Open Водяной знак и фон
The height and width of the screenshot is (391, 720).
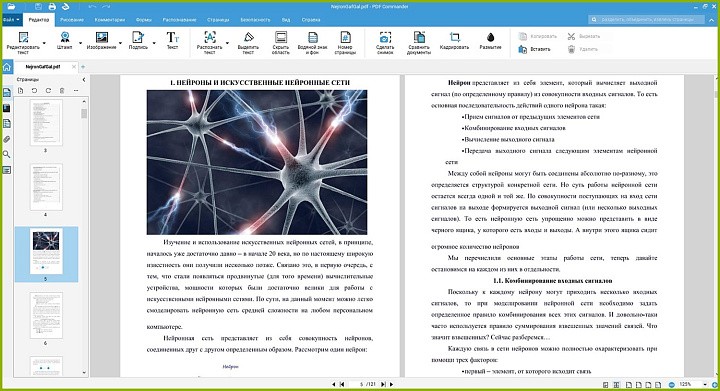313,43
